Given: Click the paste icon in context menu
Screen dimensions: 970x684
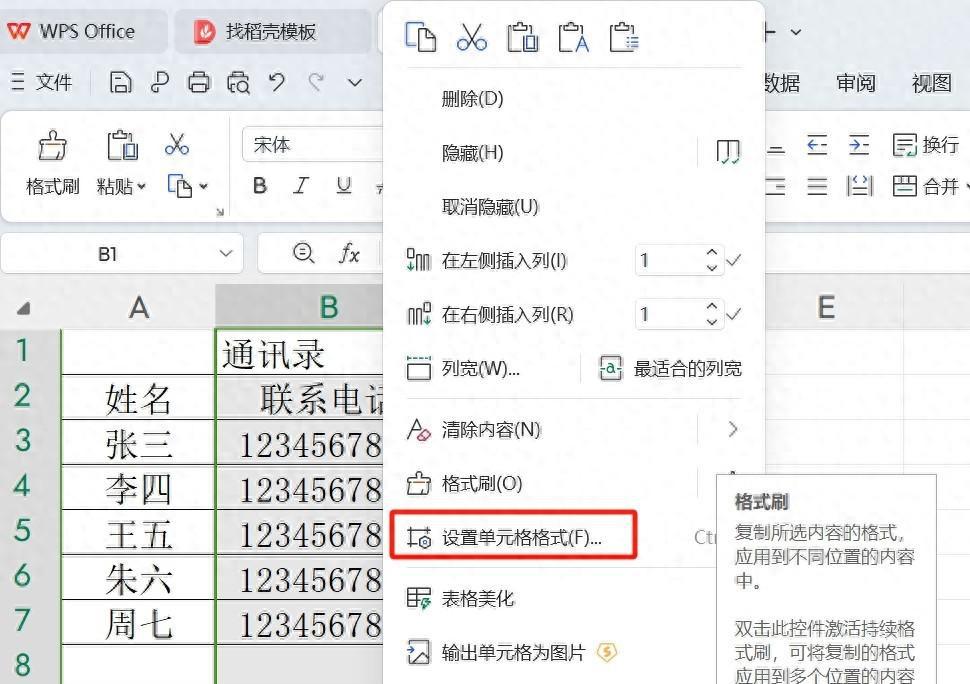Looking at the screenshot, I should (523, 37).
